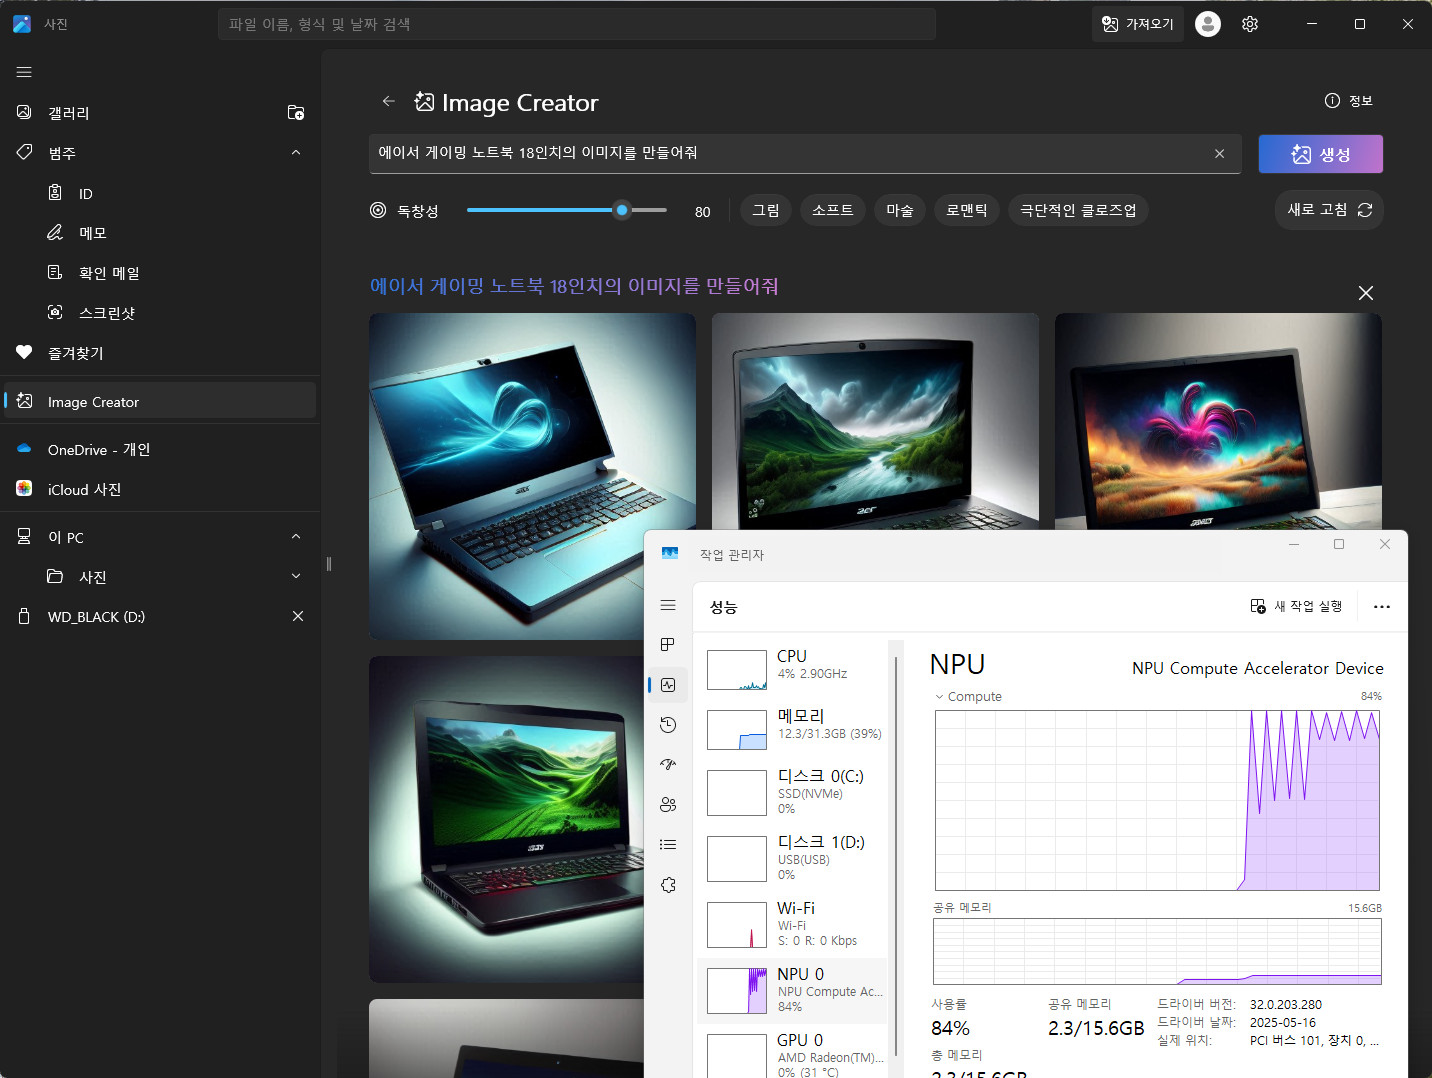Open the Photos settings gear icon
Screen dimensions: 1432x1078
point(1249,24)
